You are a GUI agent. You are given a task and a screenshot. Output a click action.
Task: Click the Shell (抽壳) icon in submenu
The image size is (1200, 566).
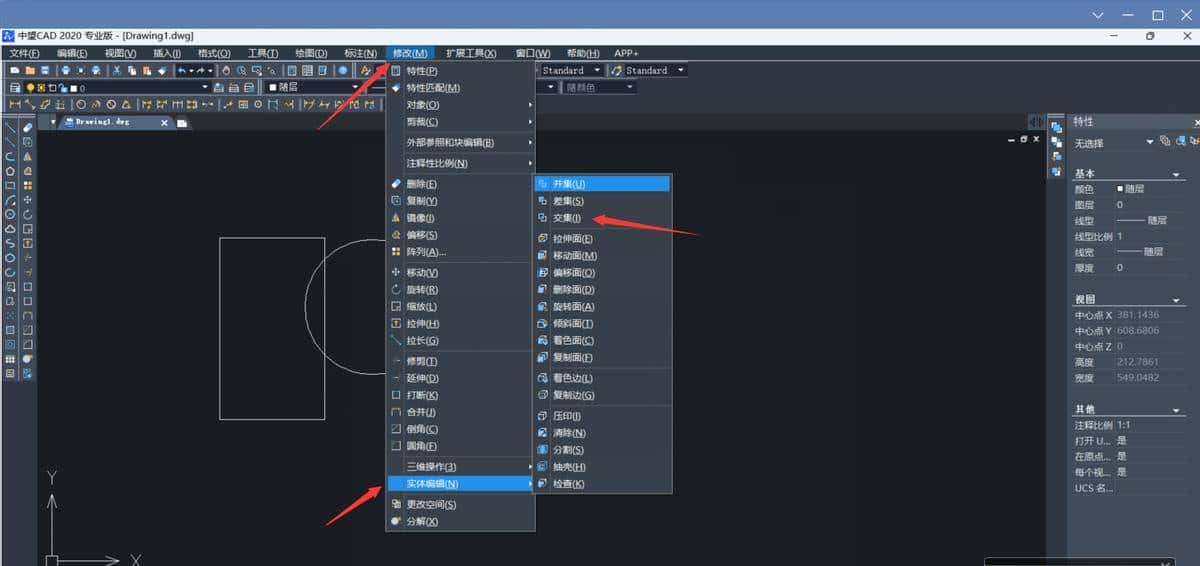542,467
